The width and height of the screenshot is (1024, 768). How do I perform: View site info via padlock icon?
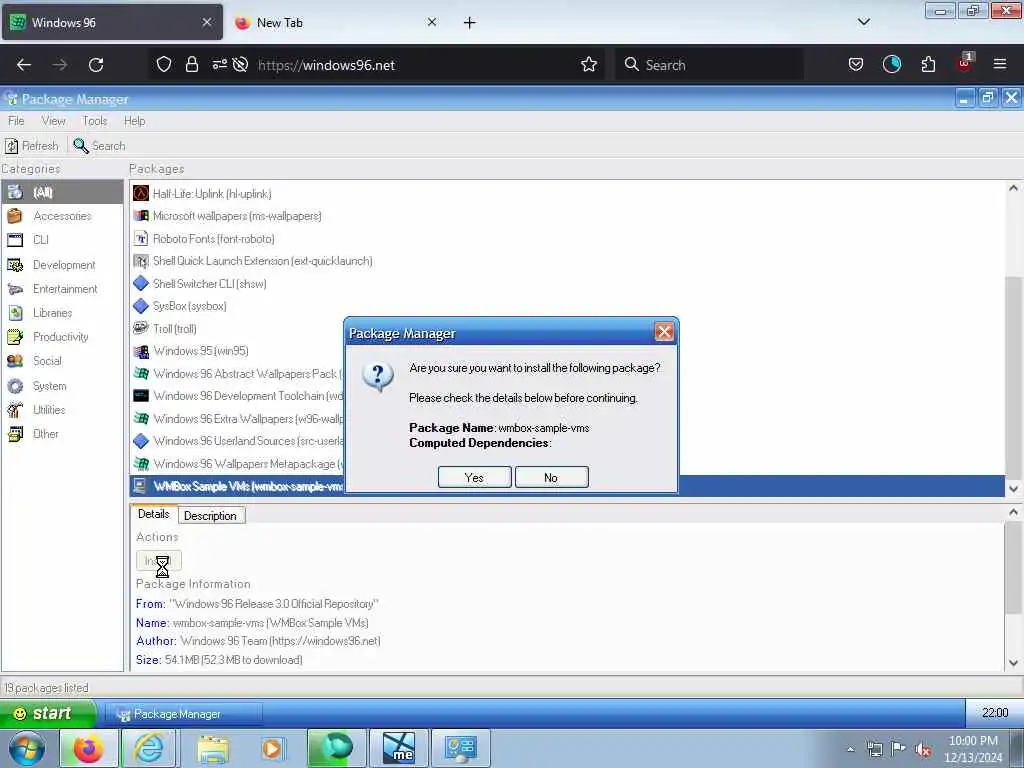[192, 65]
